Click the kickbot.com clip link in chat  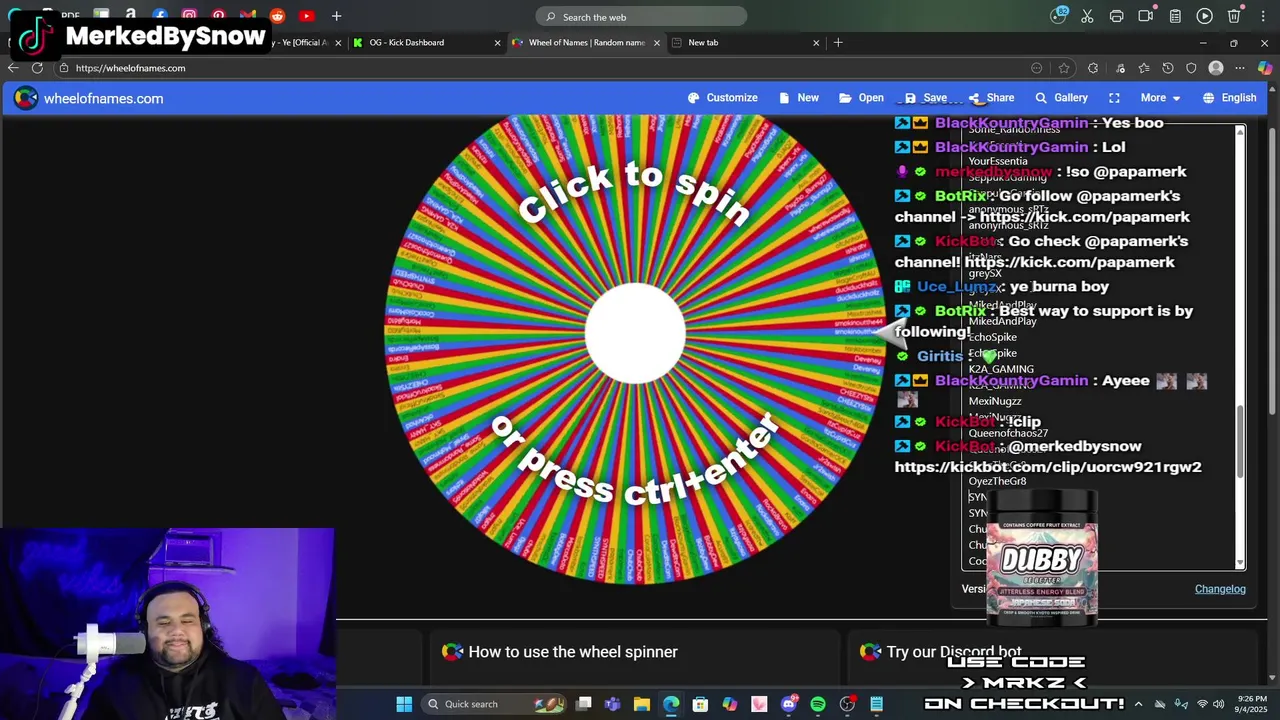click(x=1048, y=467)
